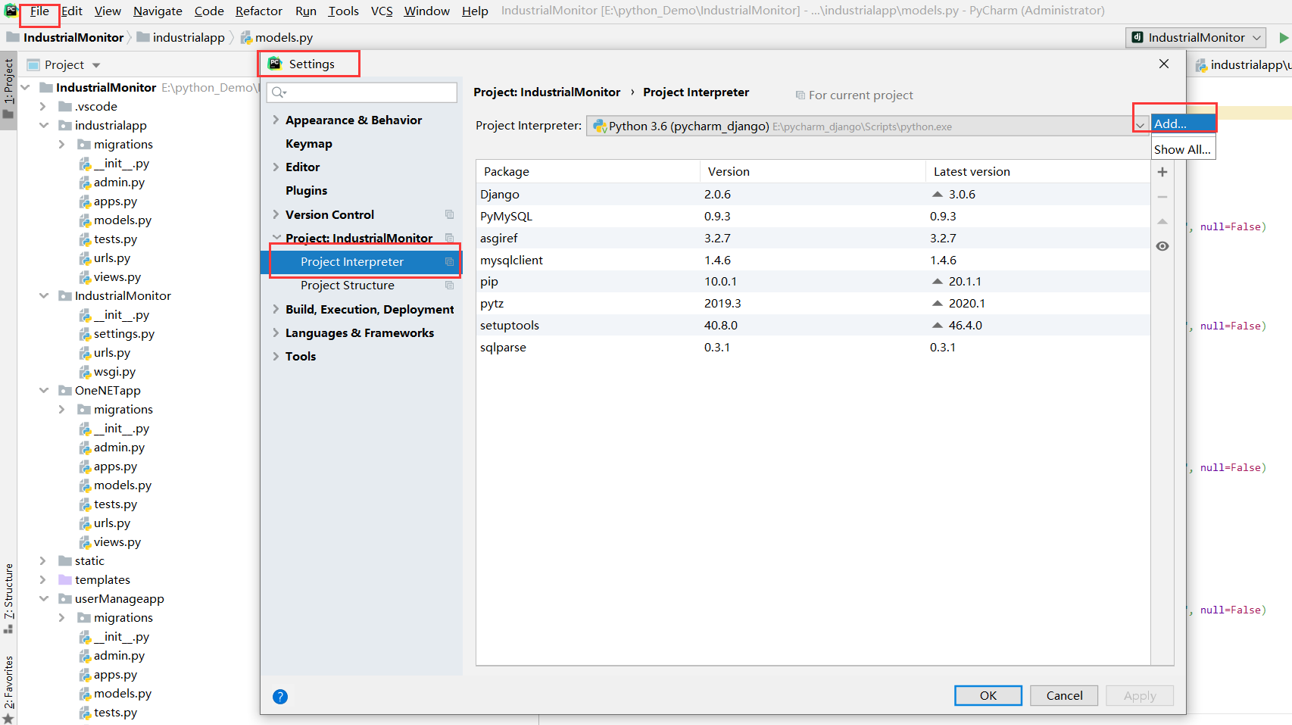Open the Z: Structure tool window

(x=8, y=597)
